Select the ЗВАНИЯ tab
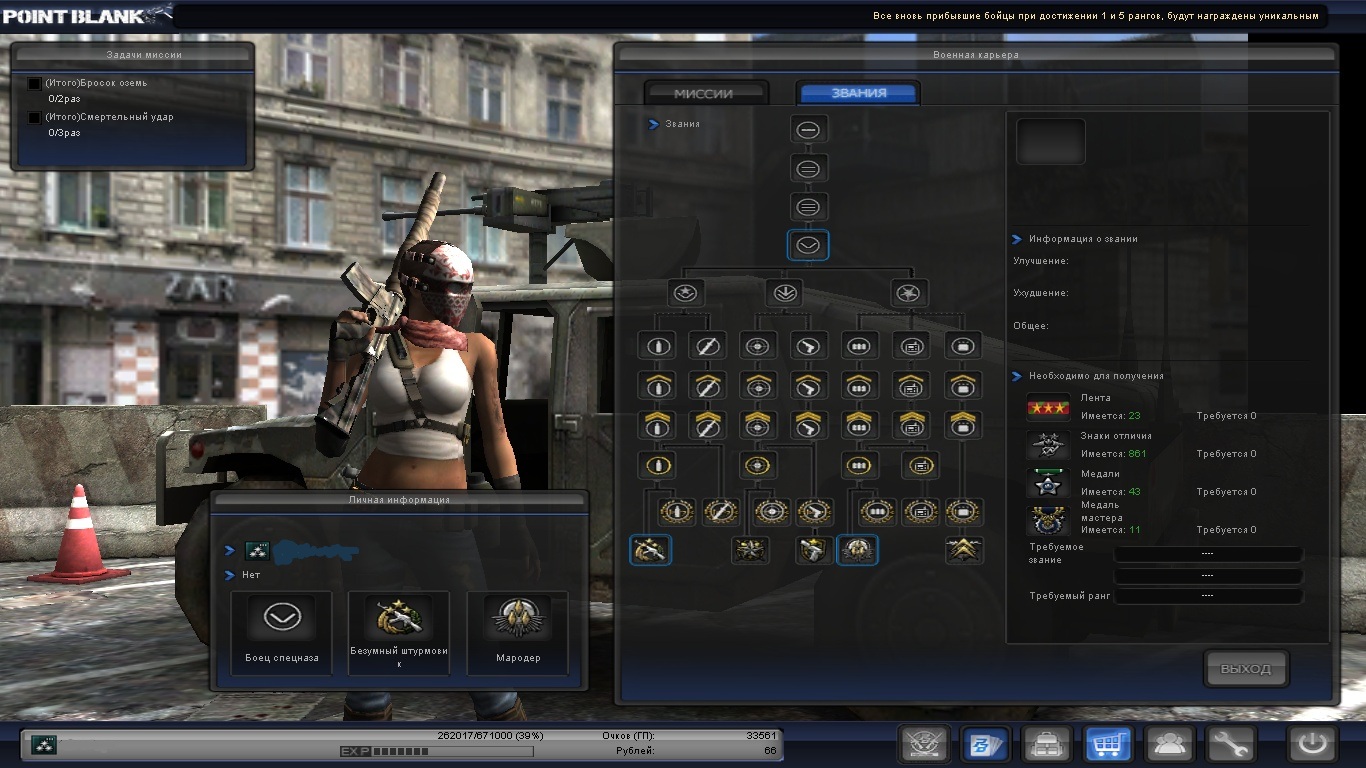Viewport: 1366px width, 768px height. click(858, 93)
